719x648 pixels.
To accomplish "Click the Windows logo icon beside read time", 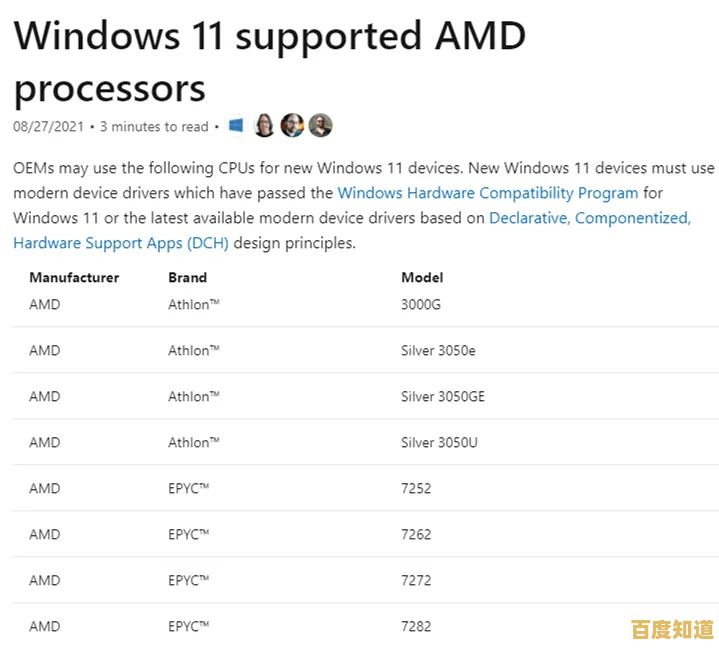I will pos(236,126).
